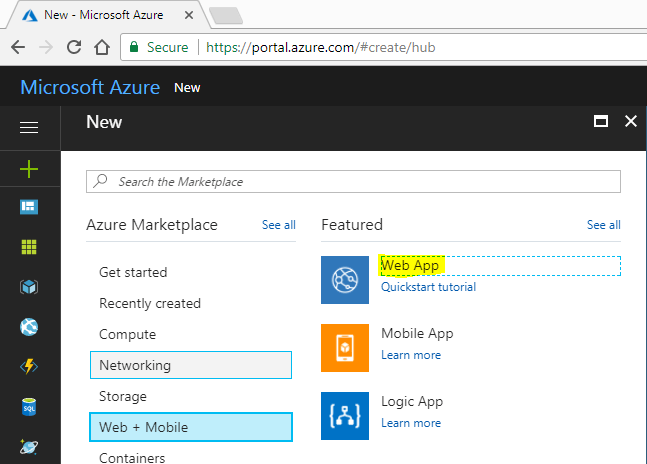Click the Search the Marketplace field
The image size is (647, 464).
click(353, 181)
